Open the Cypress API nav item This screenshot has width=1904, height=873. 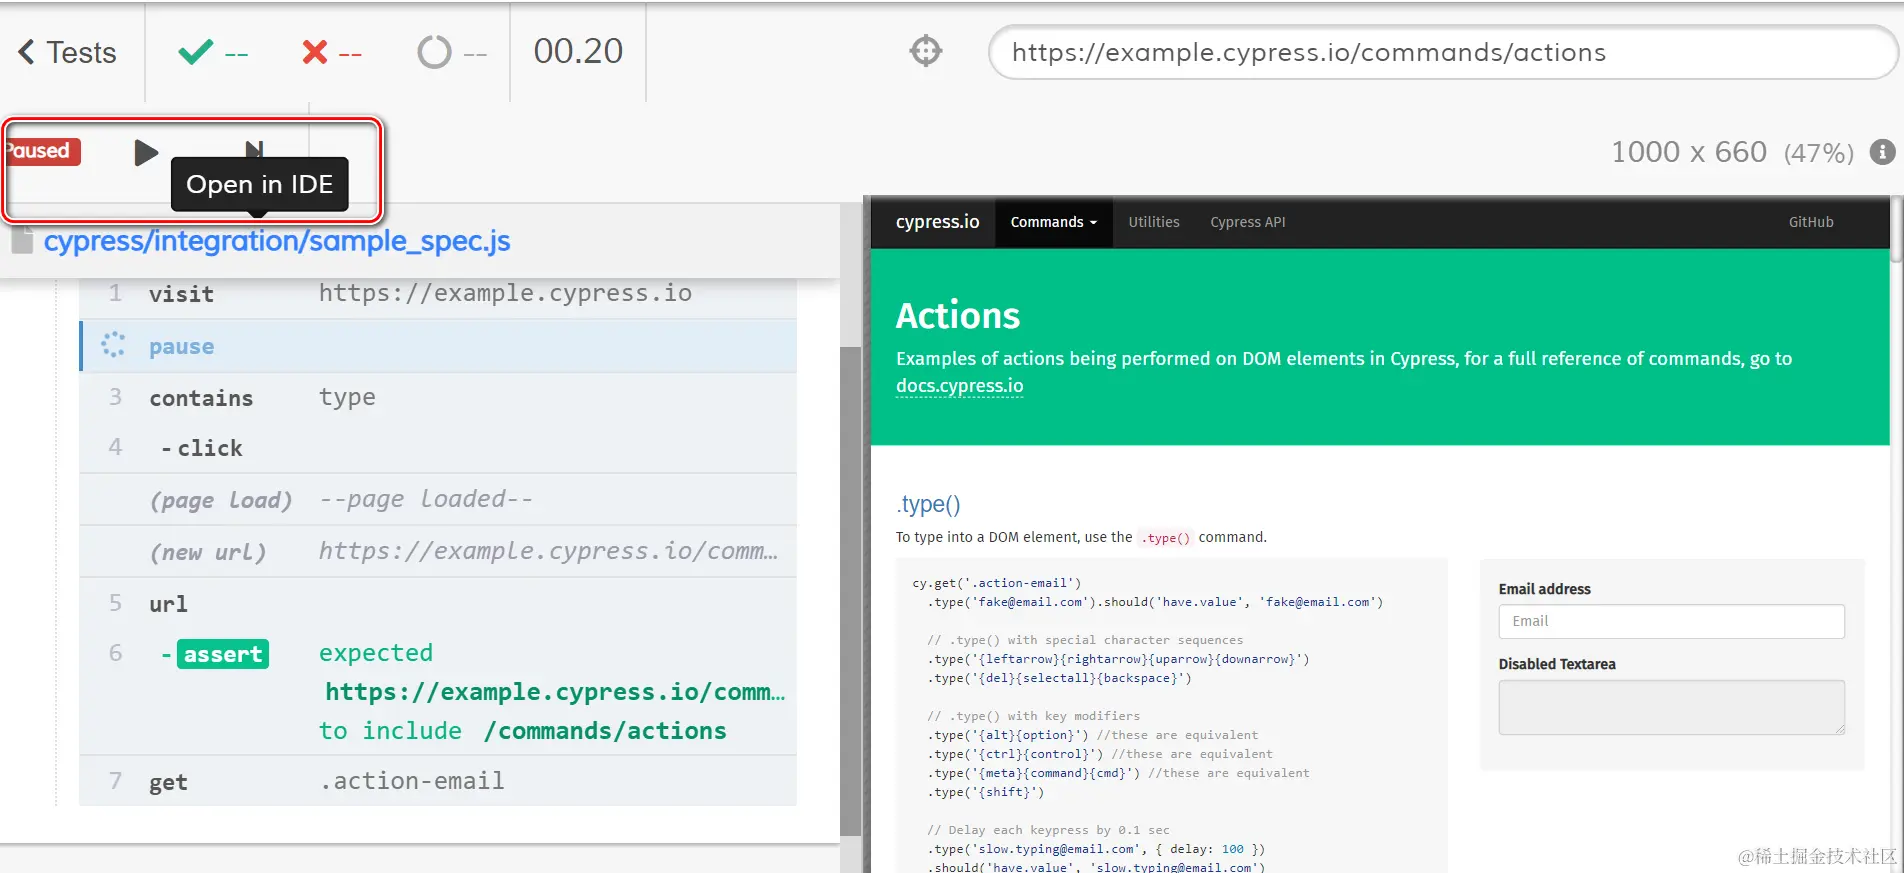pyautogui.click(x=1248, y=222)
